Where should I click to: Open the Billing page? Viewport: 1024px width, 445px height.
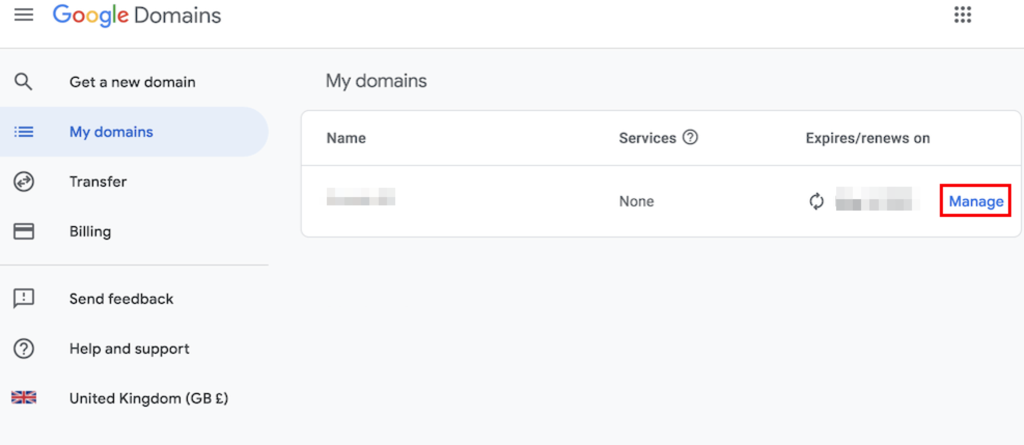[x=90, y=231]
